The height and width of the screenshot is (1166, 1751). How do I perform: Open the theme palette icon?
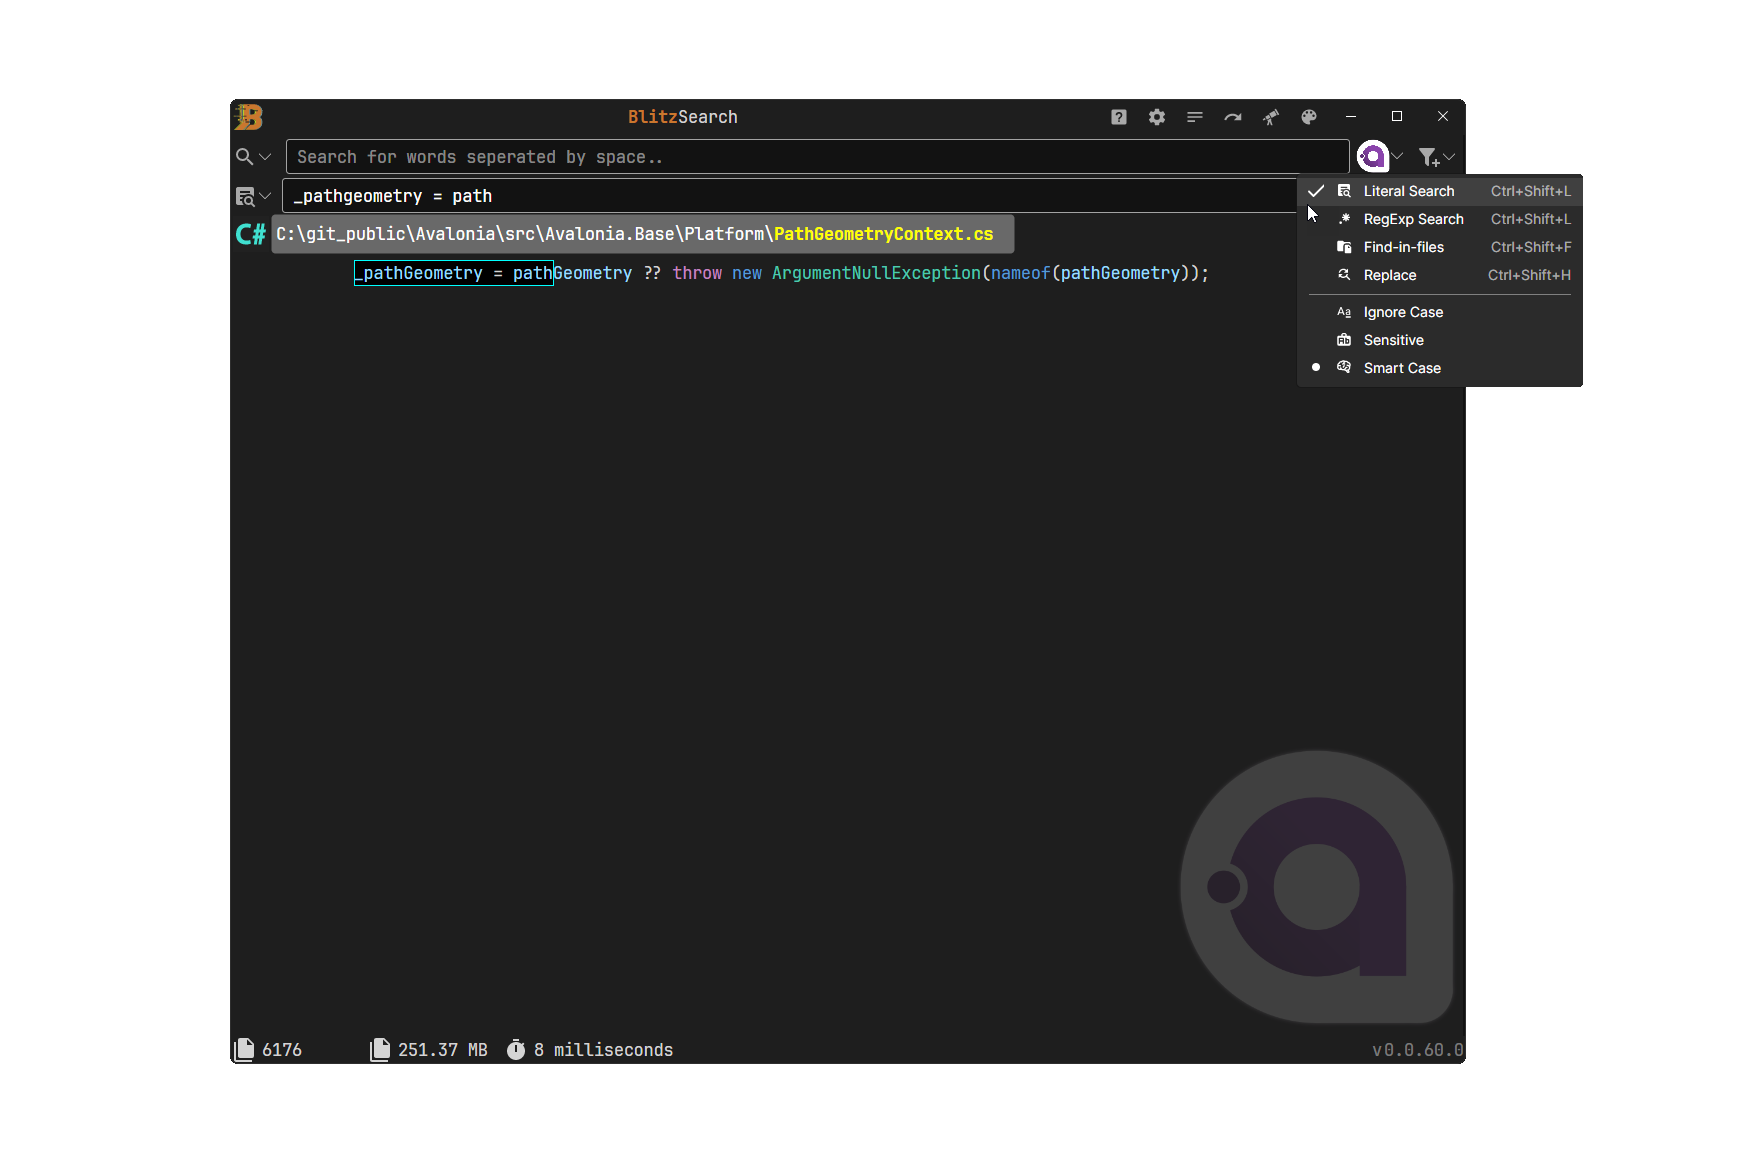1309,117
